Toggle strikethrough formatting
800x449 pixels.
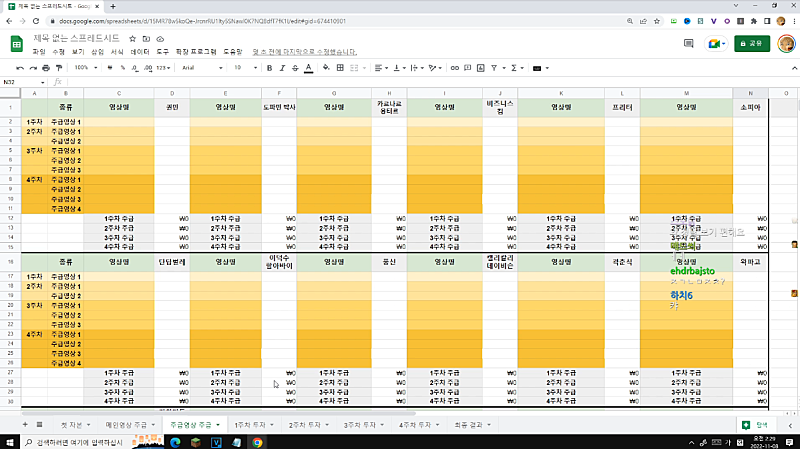tap(293, 68)
